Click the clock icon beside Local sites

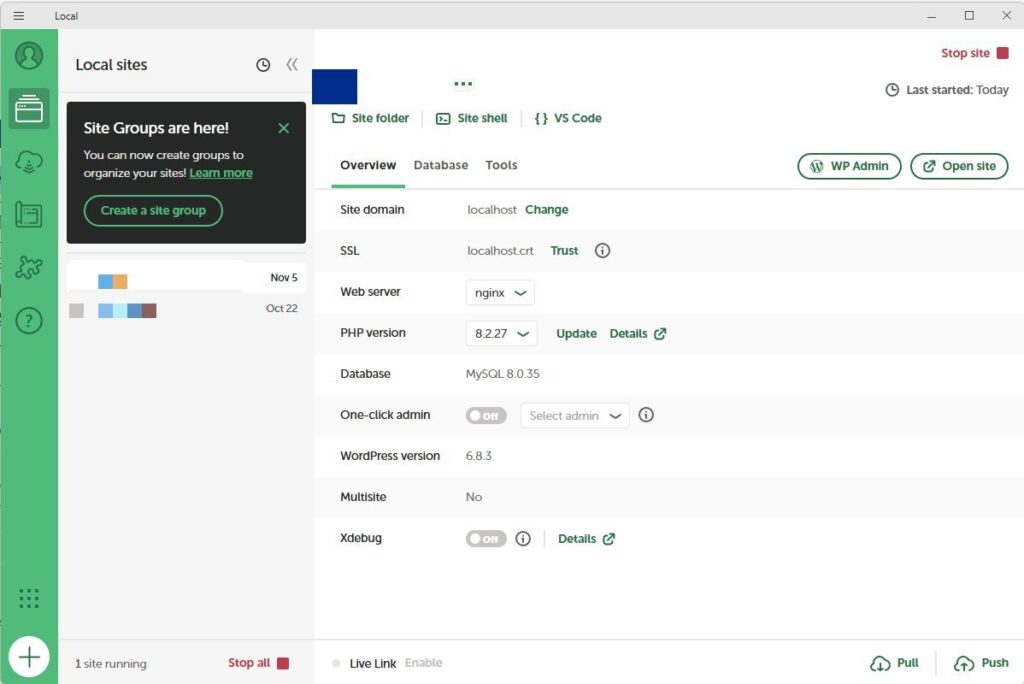pos(263,65)
